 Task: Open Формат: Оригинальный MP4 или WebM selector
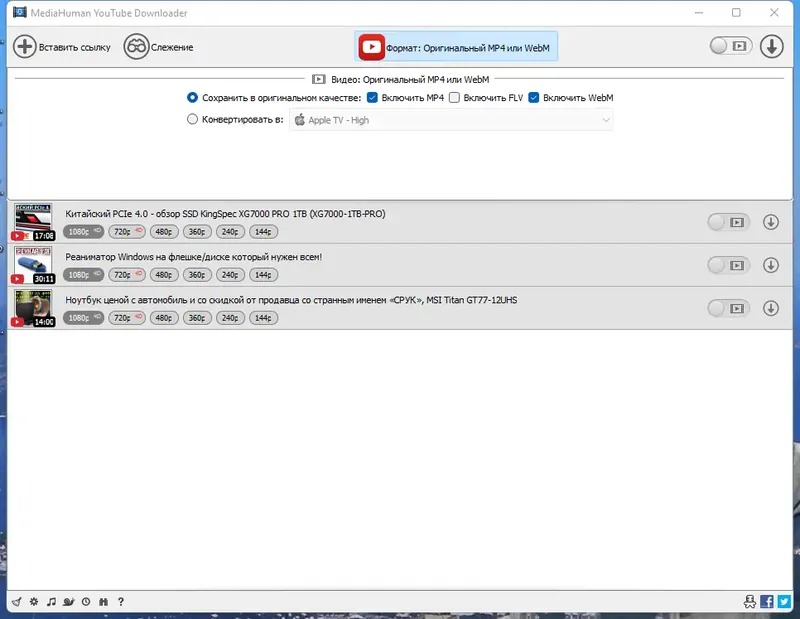coord(456,47)
